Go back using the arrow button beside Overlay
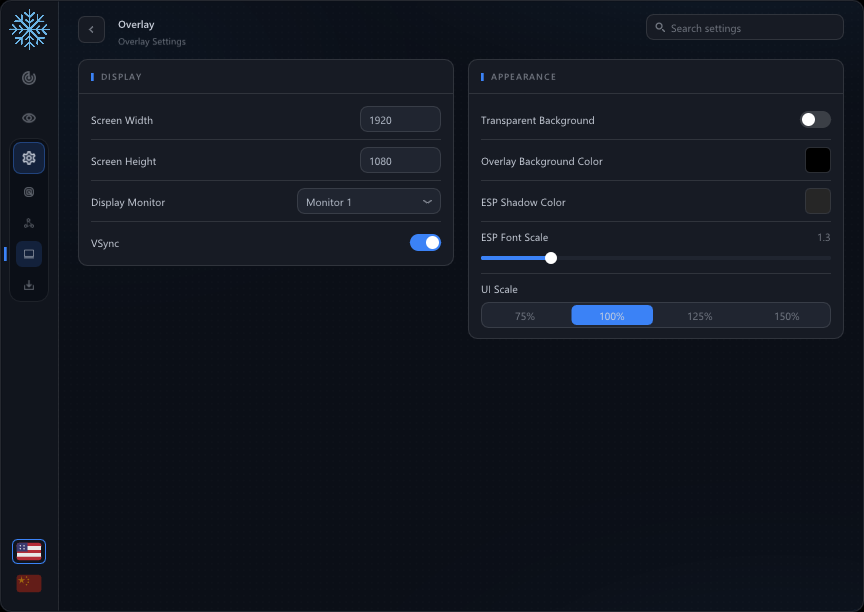 (x=91, y=30)
